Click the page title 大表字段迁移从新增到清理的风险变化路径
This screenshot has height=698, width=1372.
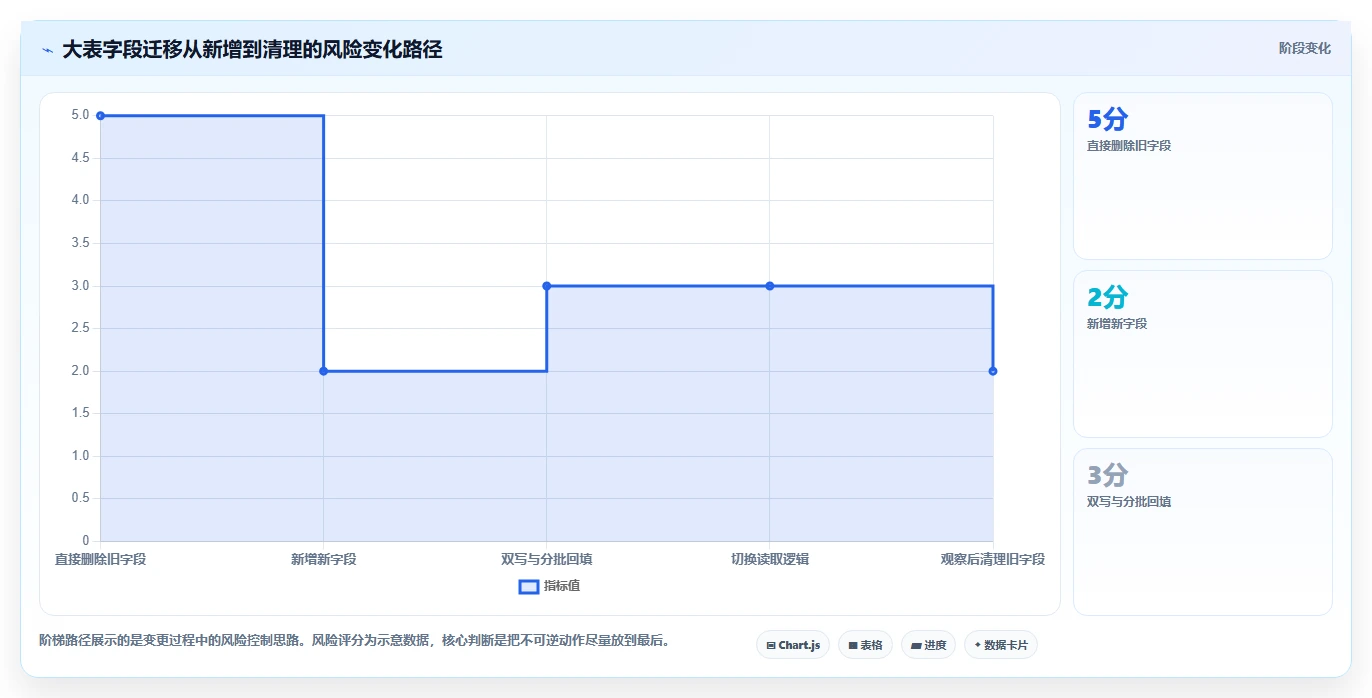(252, 49)
